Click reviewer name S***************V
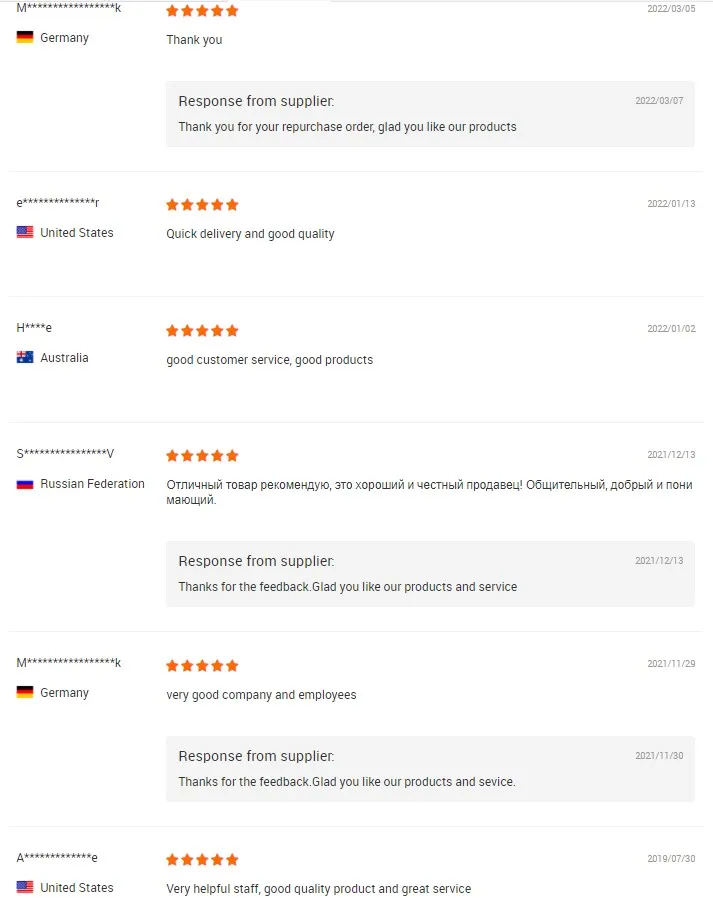This screenshot has width=713, height=898. tap(65, 454)
